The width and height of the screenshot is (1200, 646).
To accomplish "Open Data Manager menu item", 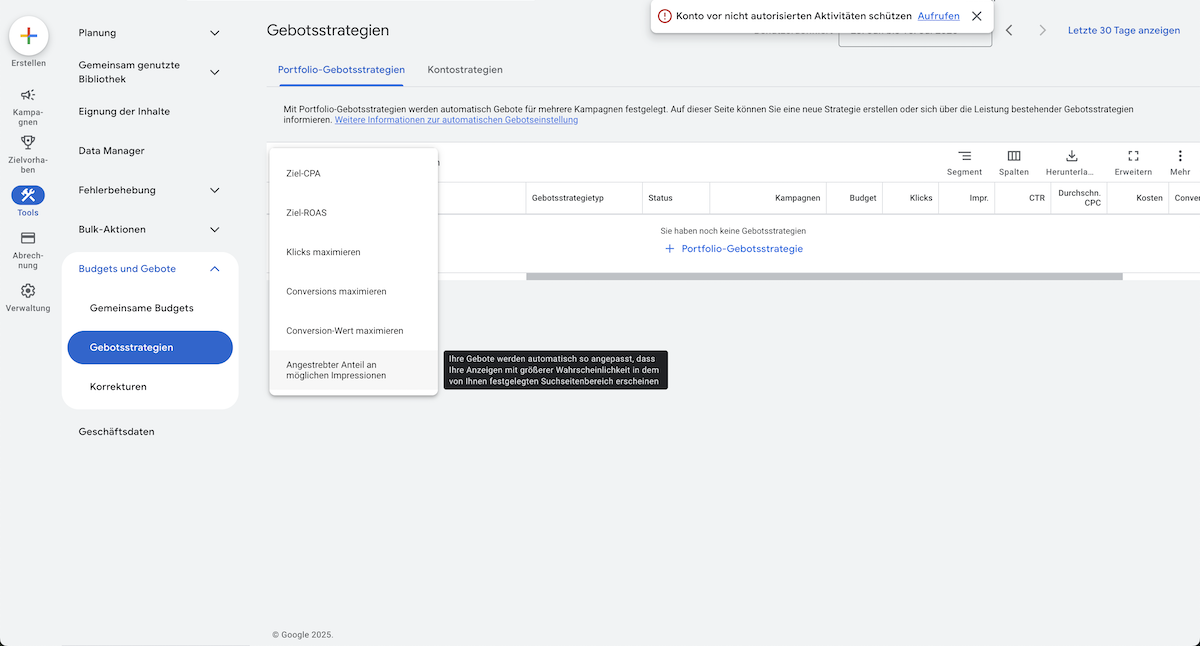I will click(112, 151).
